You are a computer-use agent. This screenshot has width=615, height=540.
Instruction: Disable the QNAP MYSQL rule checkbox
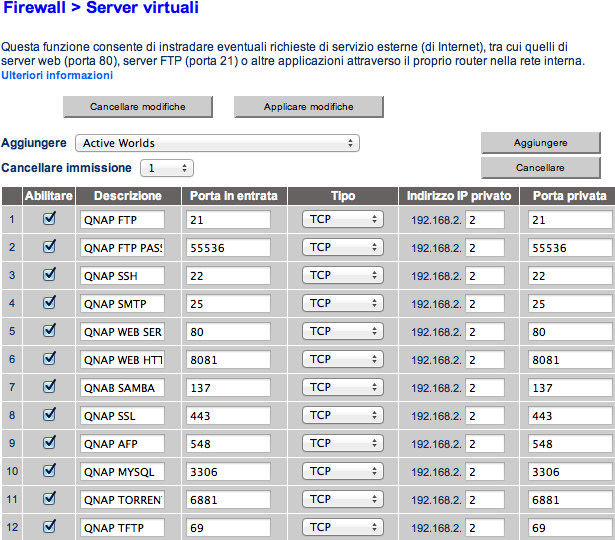point(49,470)
